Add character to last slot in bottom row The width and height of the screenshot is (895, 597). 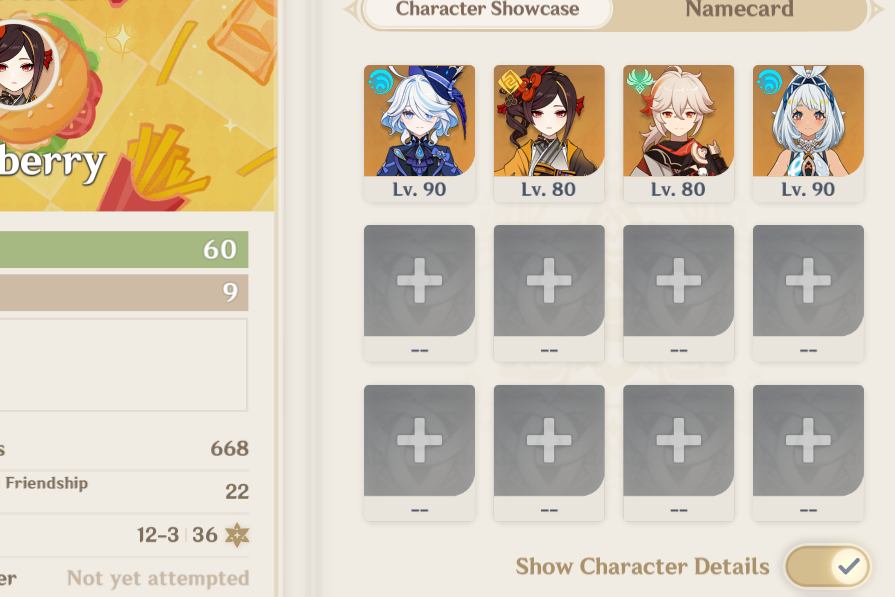coord(808,453)
